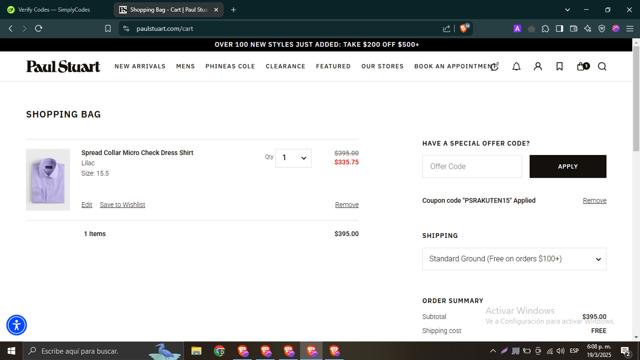This screenshot has width=640, height=360.
Task: Click the share page icon in address bar
Action: [x=446, y=29]
